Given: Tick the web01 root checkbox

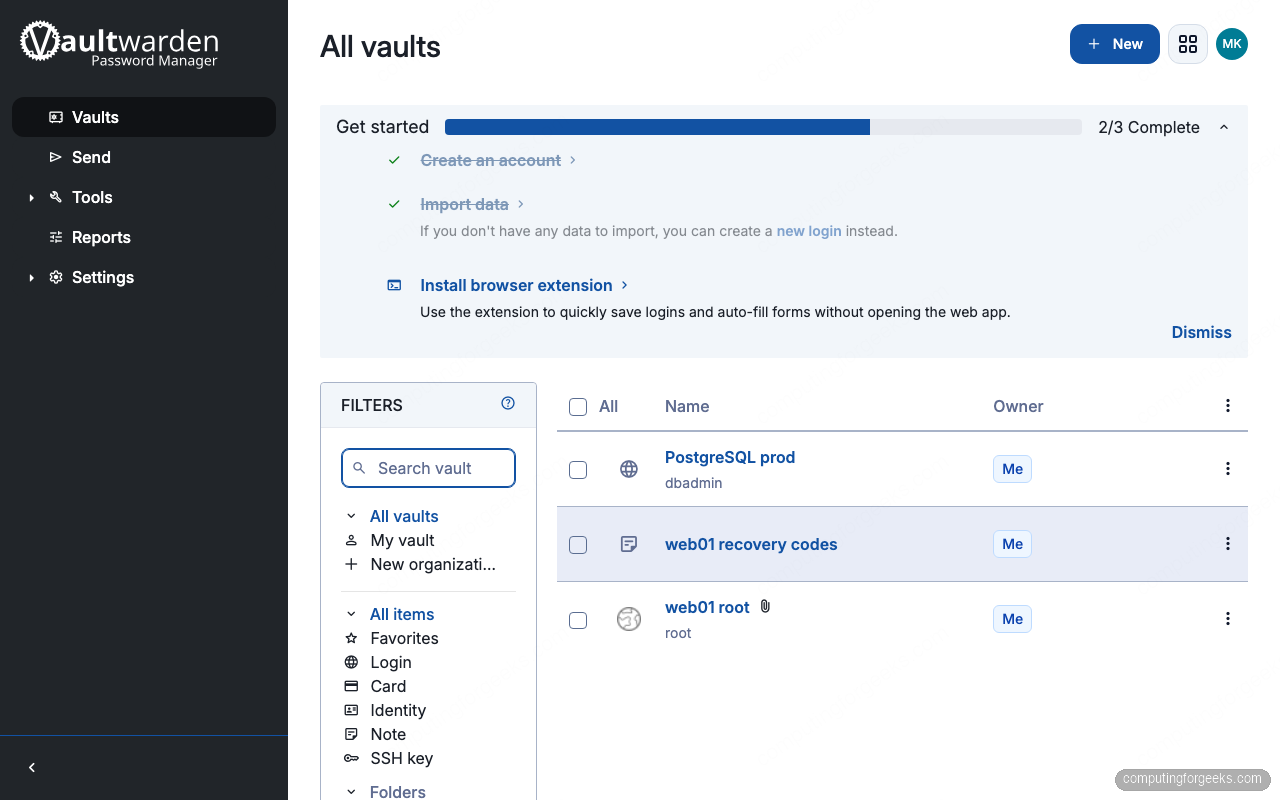Looking at the screenshot, I should (578, 620).
